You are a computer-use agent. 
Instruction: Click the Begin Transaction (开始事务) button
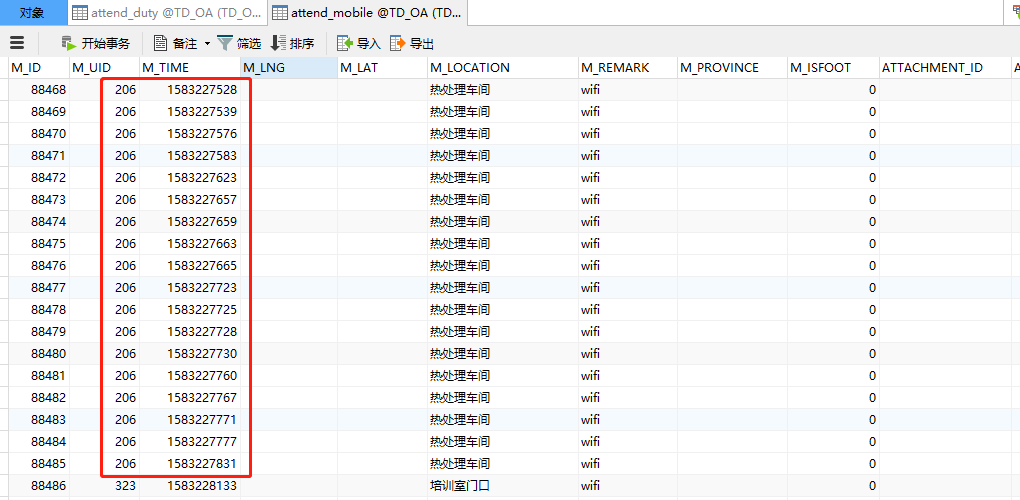click(95, 43)
